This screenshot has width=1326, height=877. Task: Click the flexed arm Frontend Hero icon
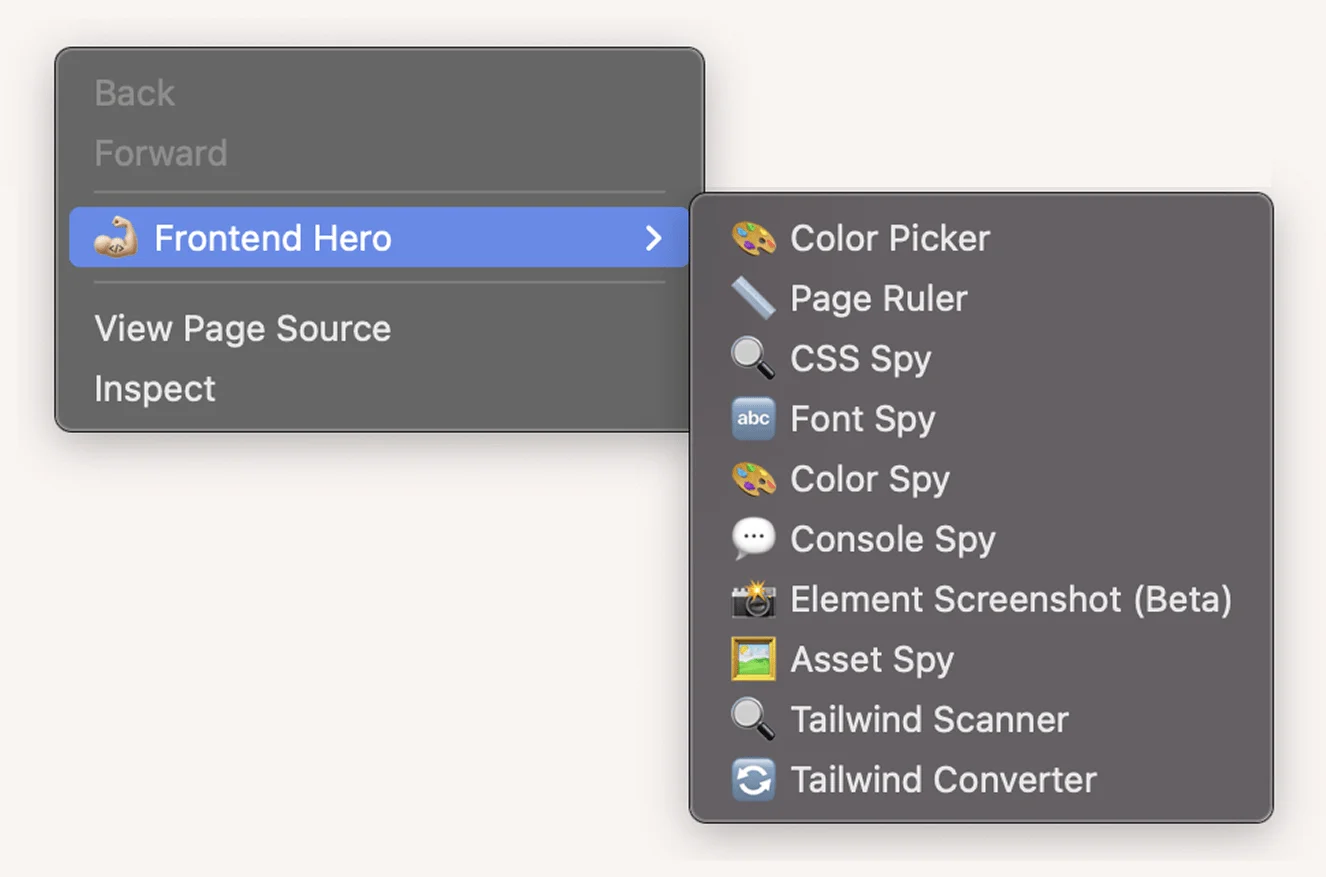[115, 238]
